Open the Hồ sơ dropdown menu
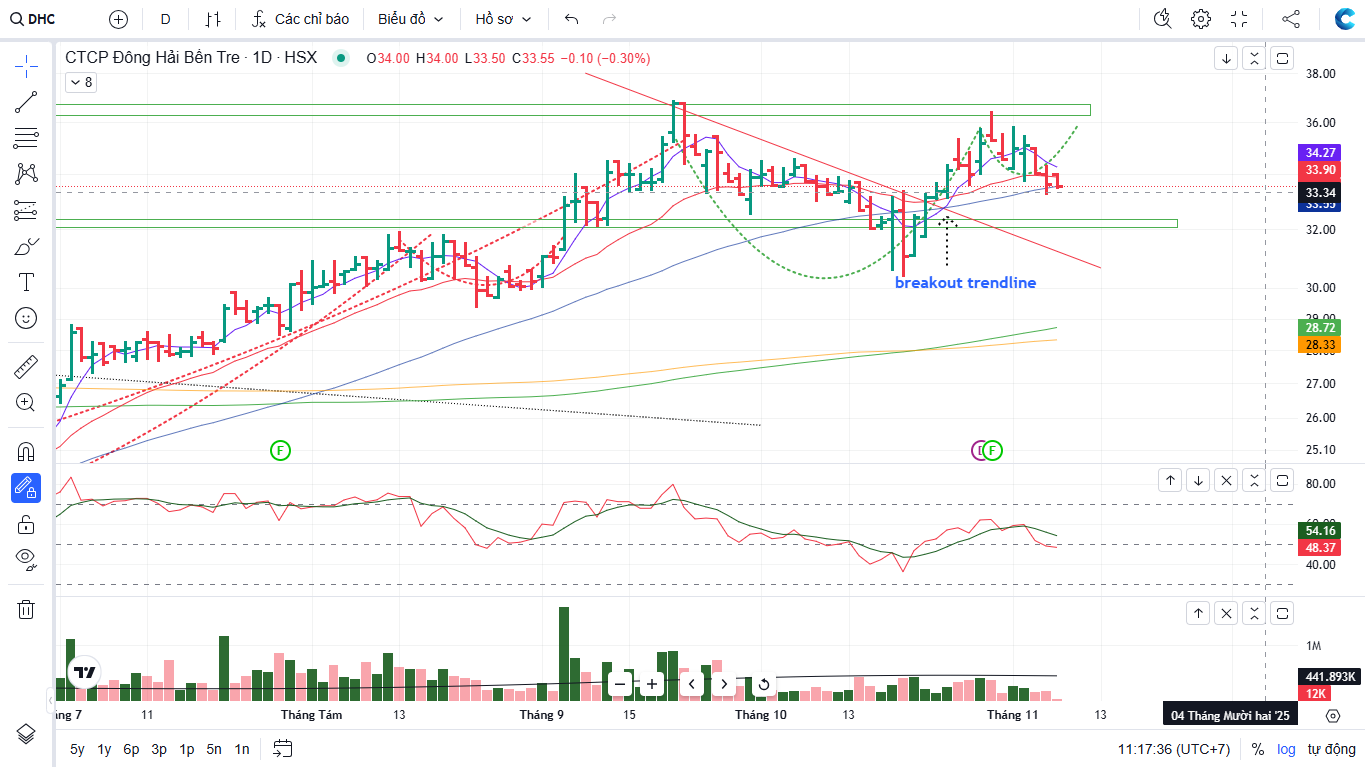 click(503, 19)
